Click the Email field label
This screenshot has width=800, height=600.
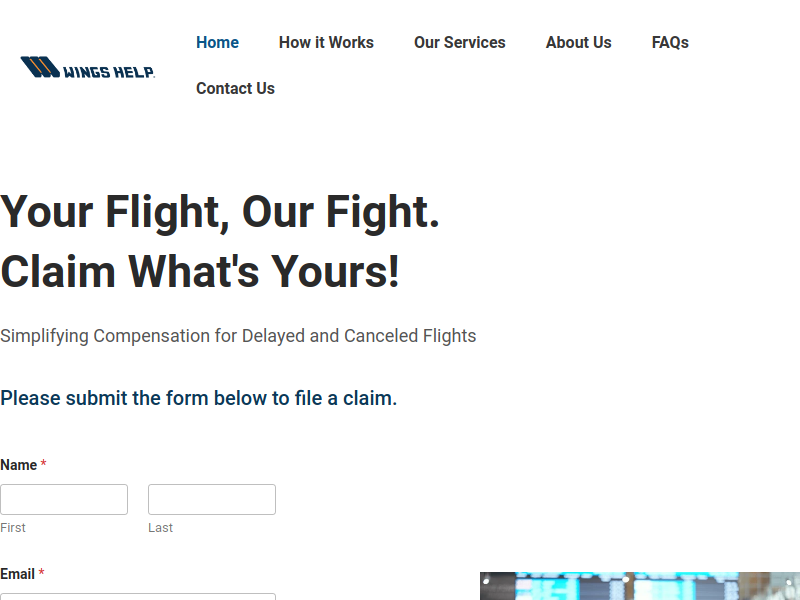[17, 574]
